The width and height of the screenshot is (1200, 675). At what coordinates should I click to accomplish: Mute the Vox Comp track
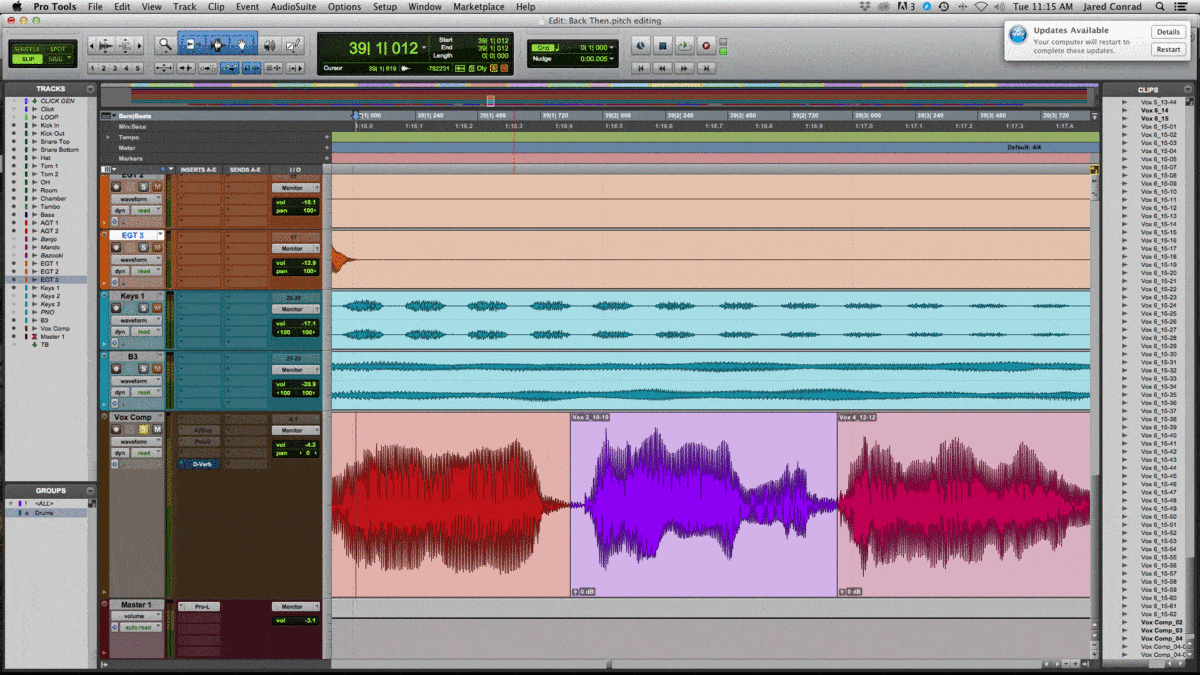157,430
